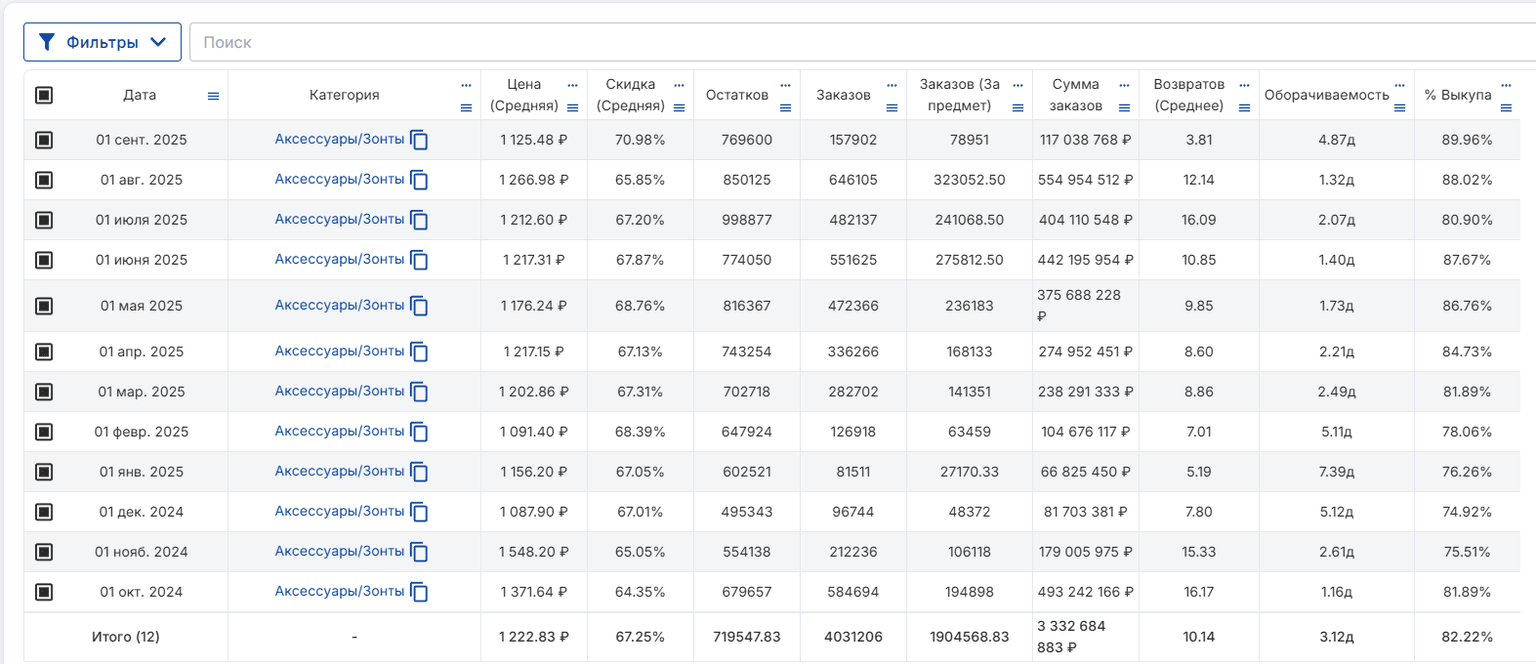The width and height of the screenshot is (1536, 664).
Task: Uncheck the 01 авг. 2025 row checkbox
Action: click(44, 180)
